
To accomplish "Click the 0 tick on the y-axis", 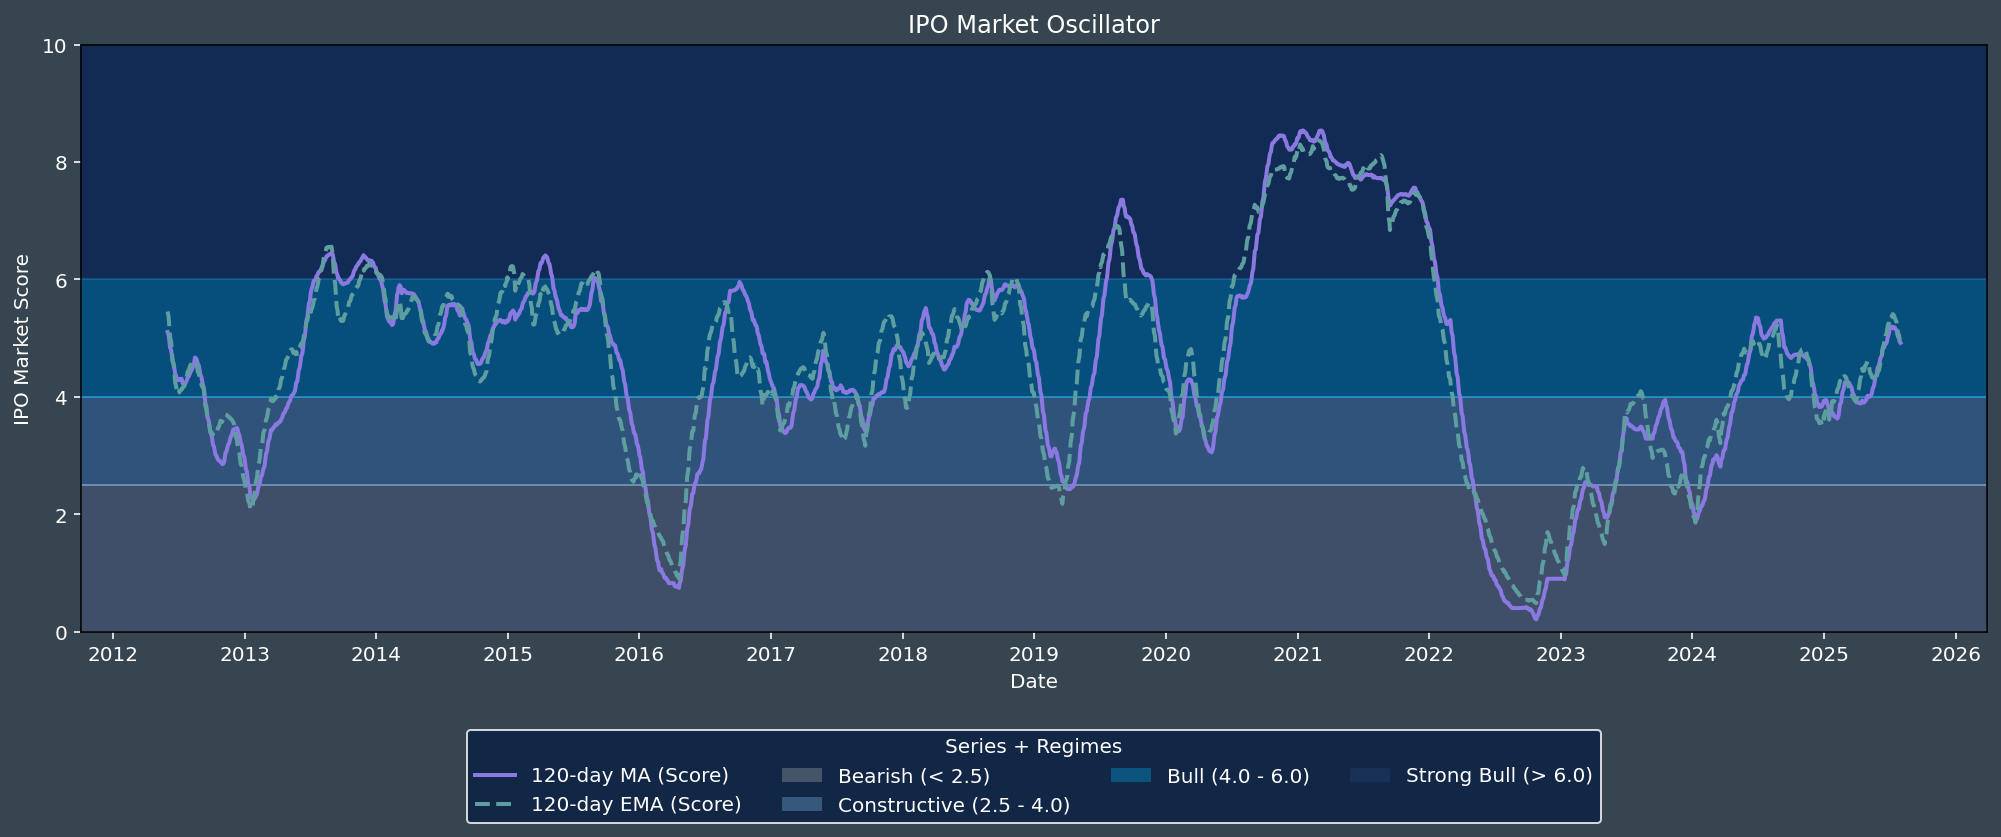I will point(61,633).
